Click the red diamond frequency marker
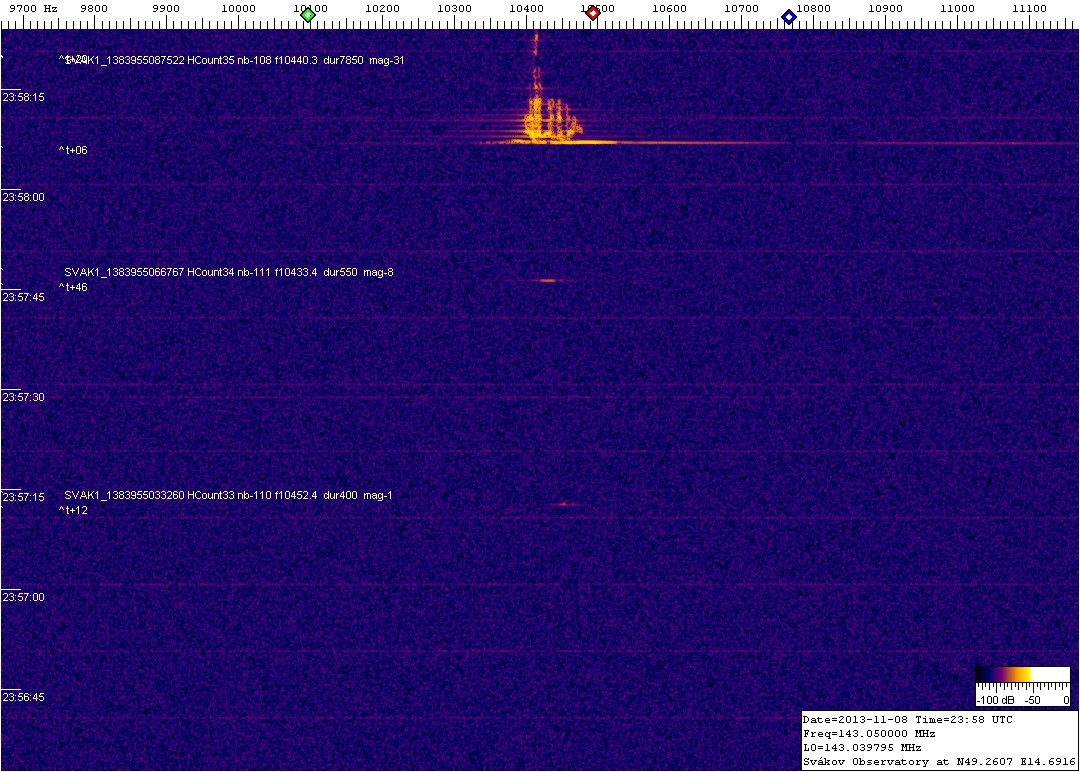Image resolution: width=1080 pixels, height=772 pixels. 592,13
